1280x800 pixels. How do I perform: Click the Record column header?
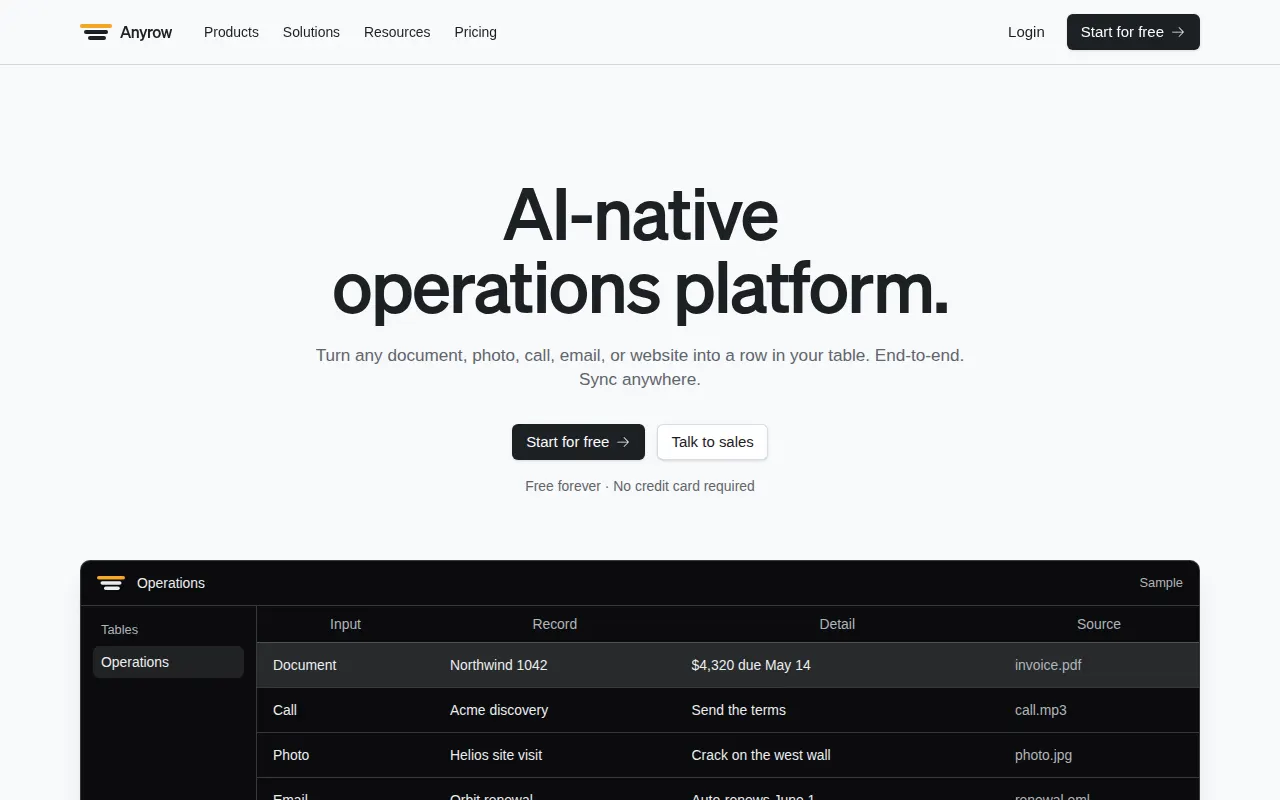coord(555,624)
